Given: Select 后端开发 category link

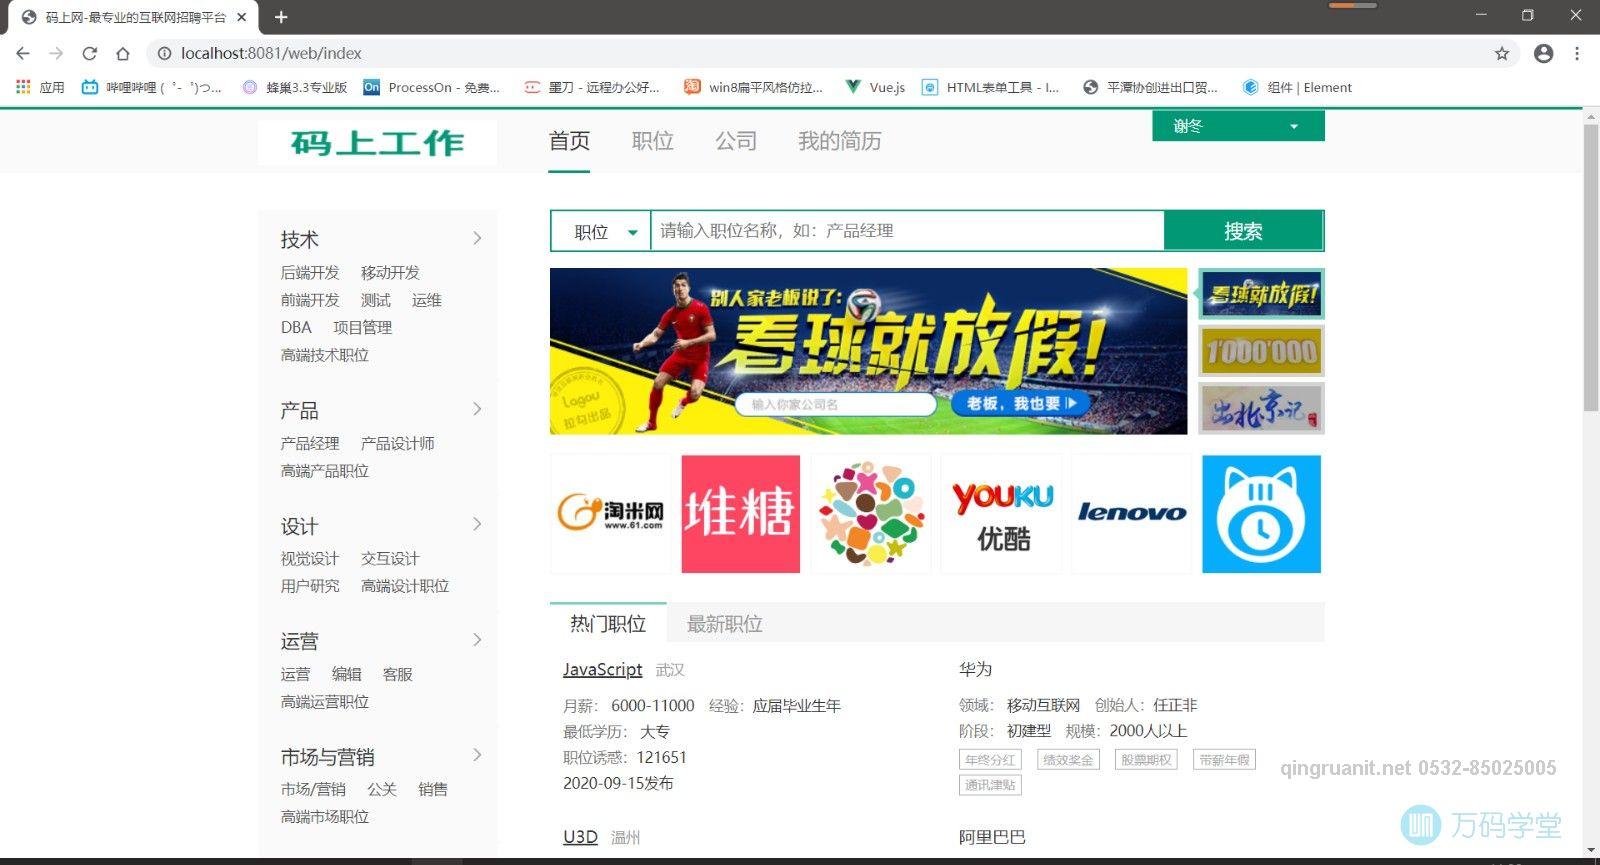Looking at the screenshot, I should 310,272.
